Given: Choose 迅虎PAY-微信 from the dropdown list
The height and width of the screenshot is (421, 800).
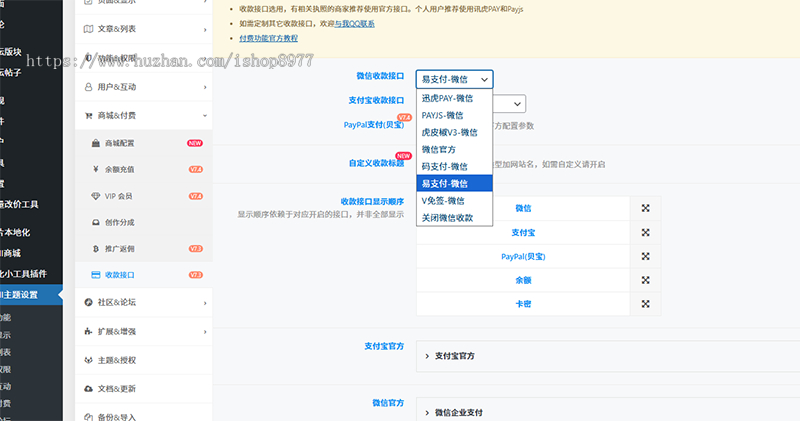Looking at the screenshot, I should click(x=454, y=98).
